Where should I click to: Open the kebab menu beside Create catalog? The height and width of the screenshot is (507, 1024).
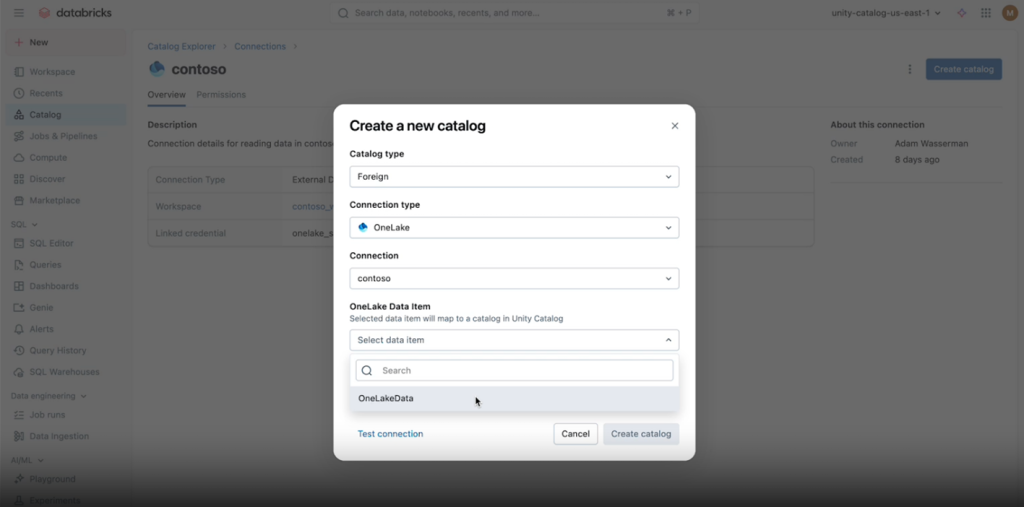click(x=909, y=69)
